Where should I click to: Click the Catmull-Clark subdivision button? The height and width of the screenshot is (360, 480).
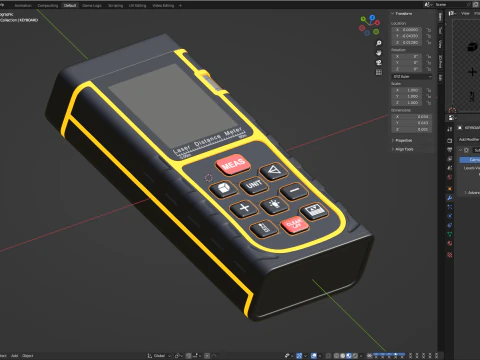click(x=470, y=160)
